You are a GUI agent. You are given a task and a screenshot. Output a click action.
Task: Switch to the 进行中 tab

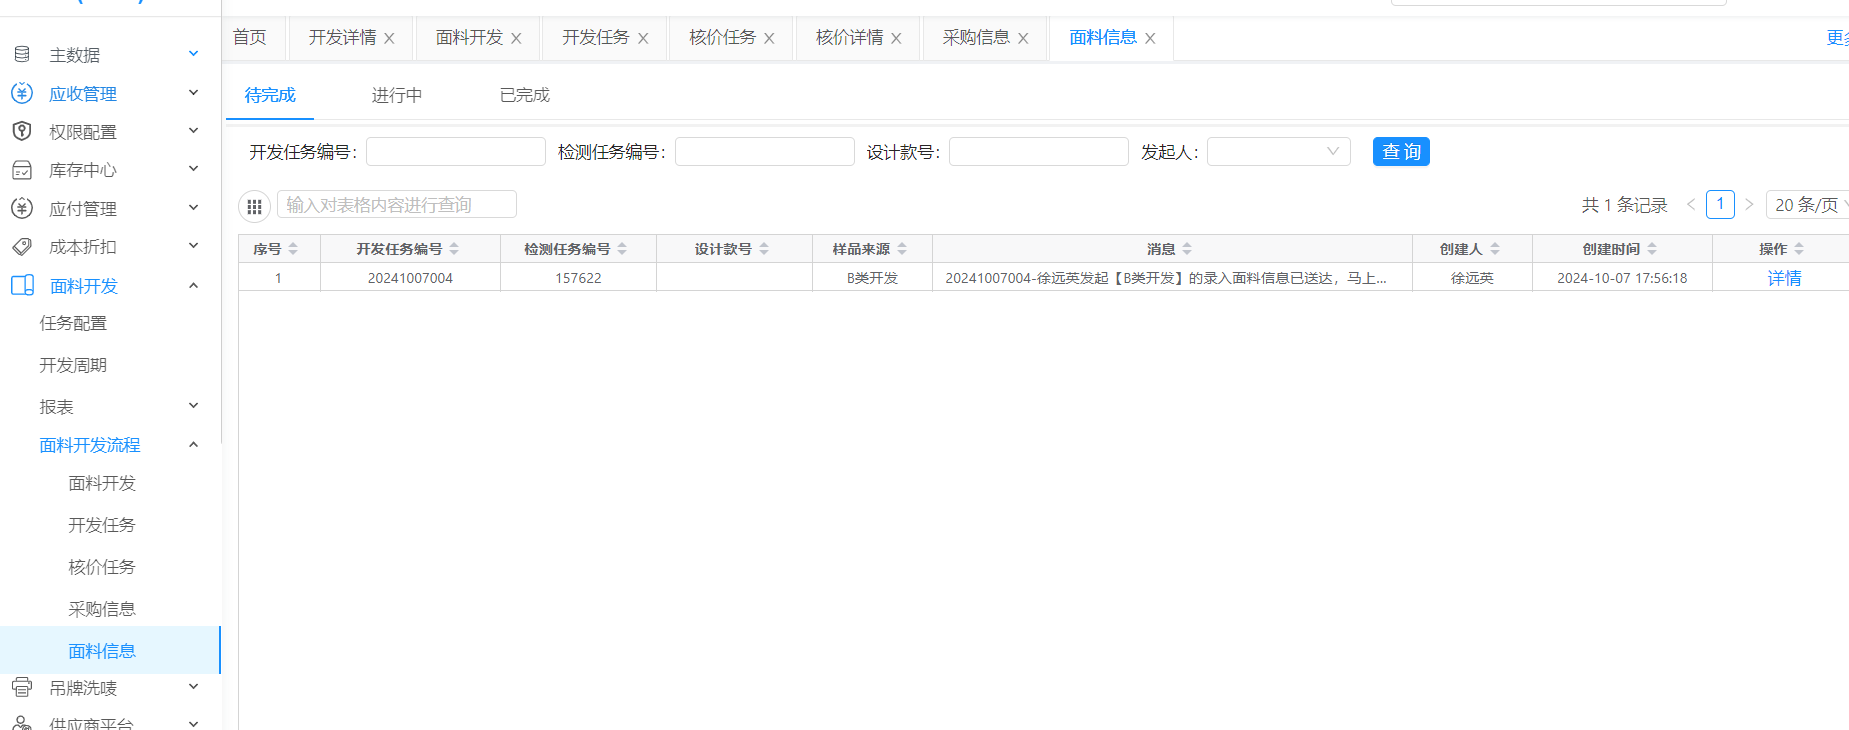(x=396, y=95)
